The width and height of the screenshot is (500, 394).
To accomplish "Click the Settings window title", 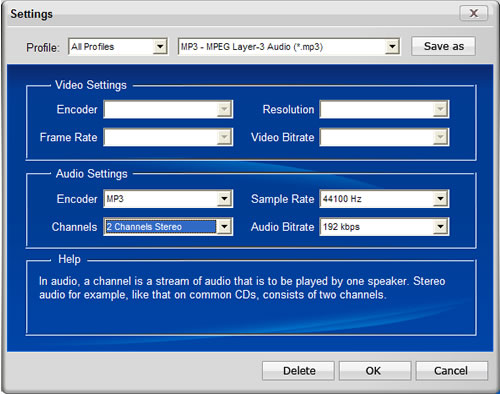I will point(31,14).
